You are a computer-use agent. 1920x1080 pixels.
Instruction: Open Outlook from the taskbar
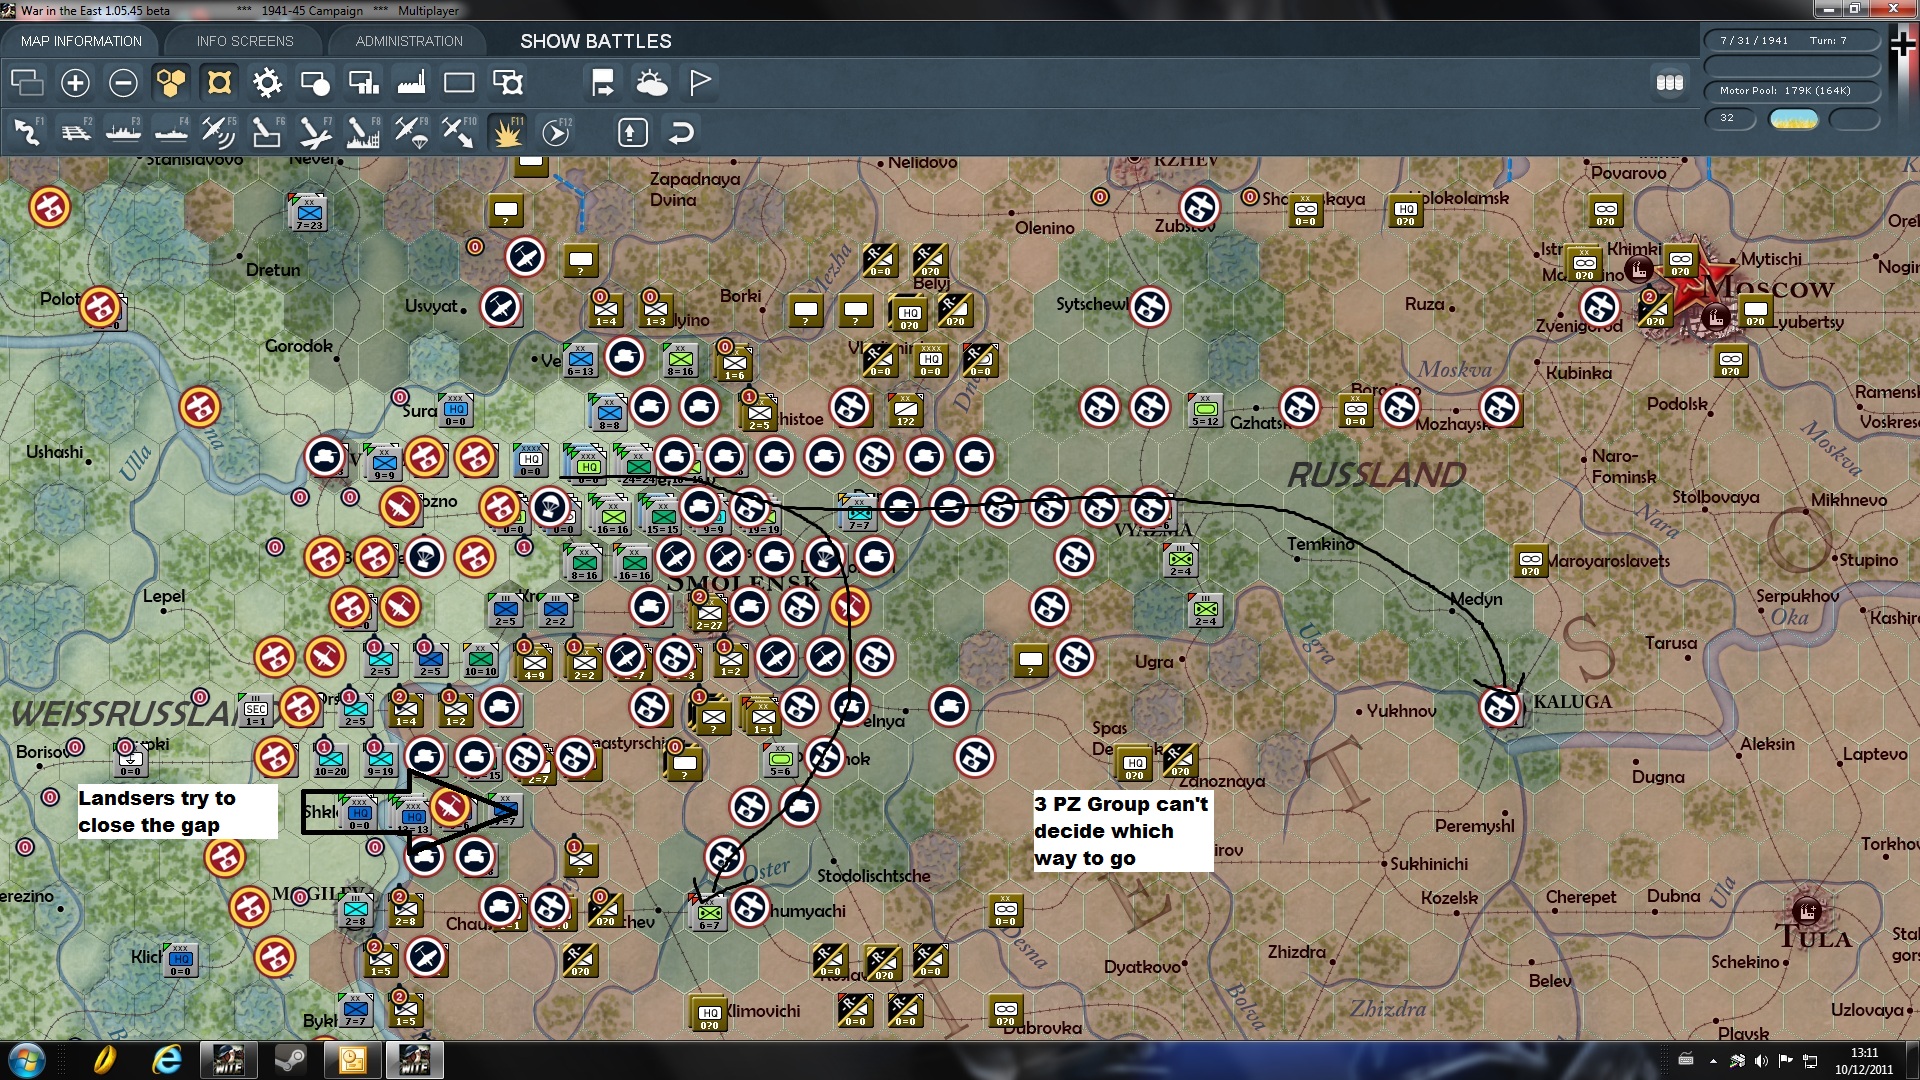352,1060
